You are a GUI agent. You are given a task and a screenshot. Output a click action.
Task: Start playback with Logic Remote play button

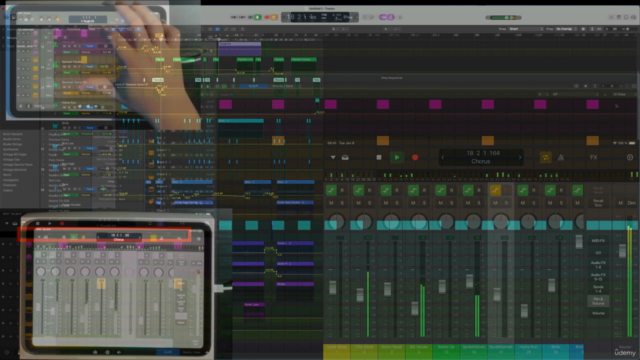click(x=396, y=157)
